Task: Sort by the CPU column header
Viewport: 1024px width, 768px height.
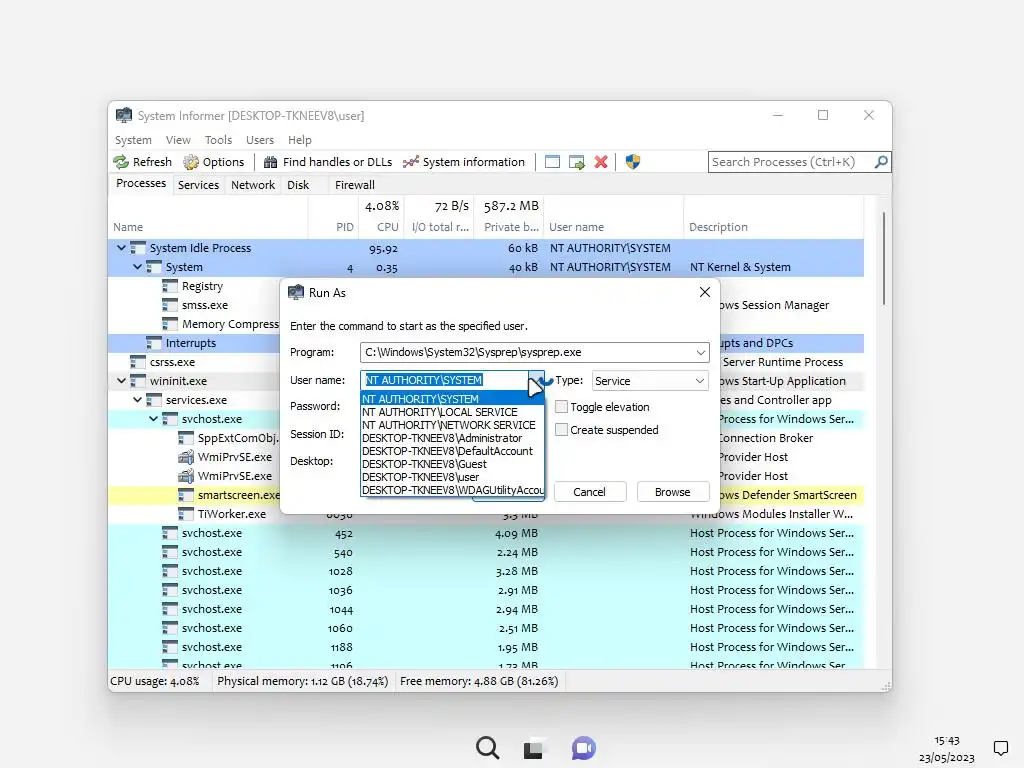Action: click(380, 227)
